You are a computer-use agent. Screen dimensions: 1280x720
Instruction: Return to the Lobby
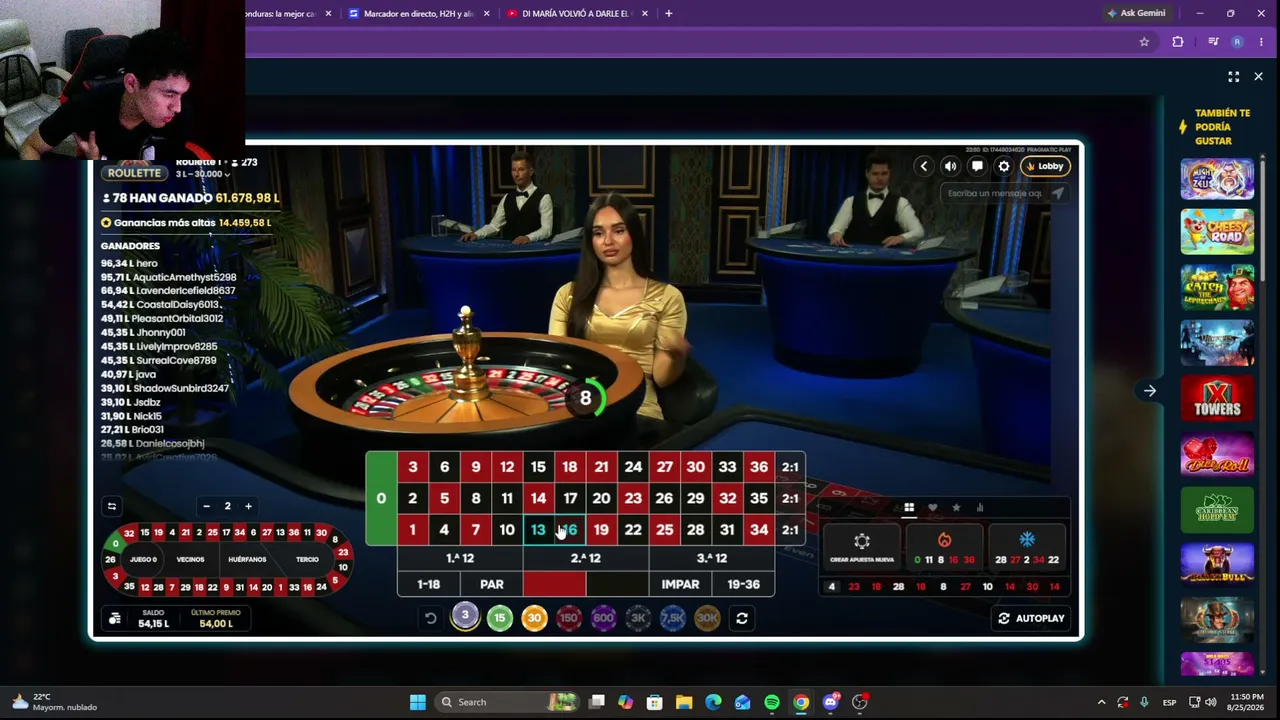[1045, 166]
